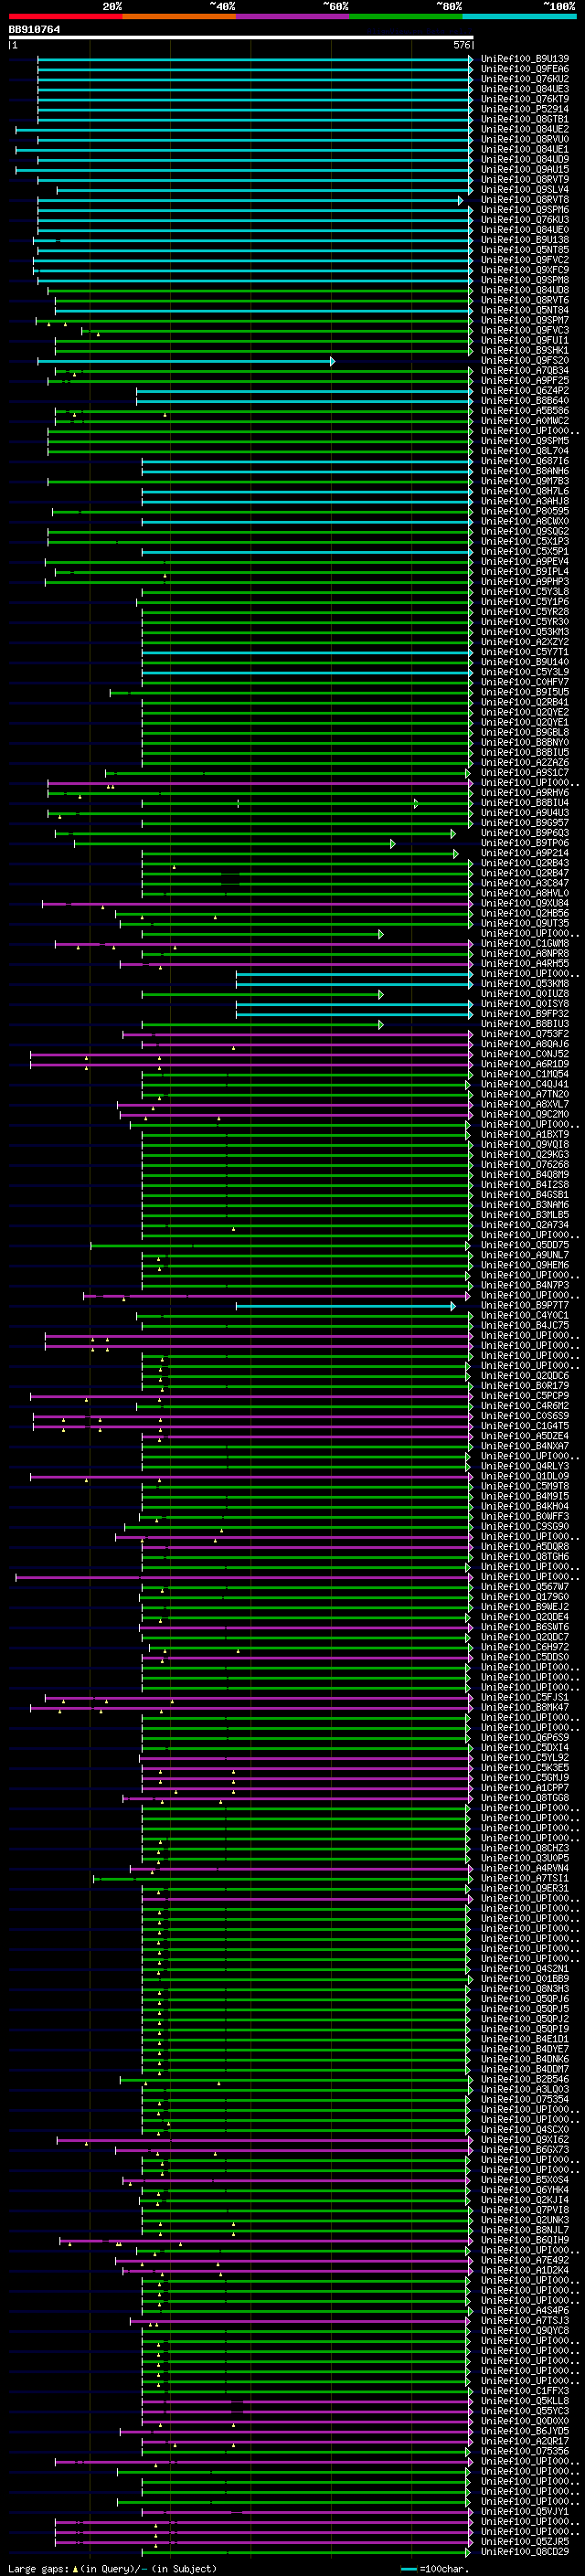Click hit label UniRef100_Q9FUI1
585x2576 pixels.
tap(524, 340)
